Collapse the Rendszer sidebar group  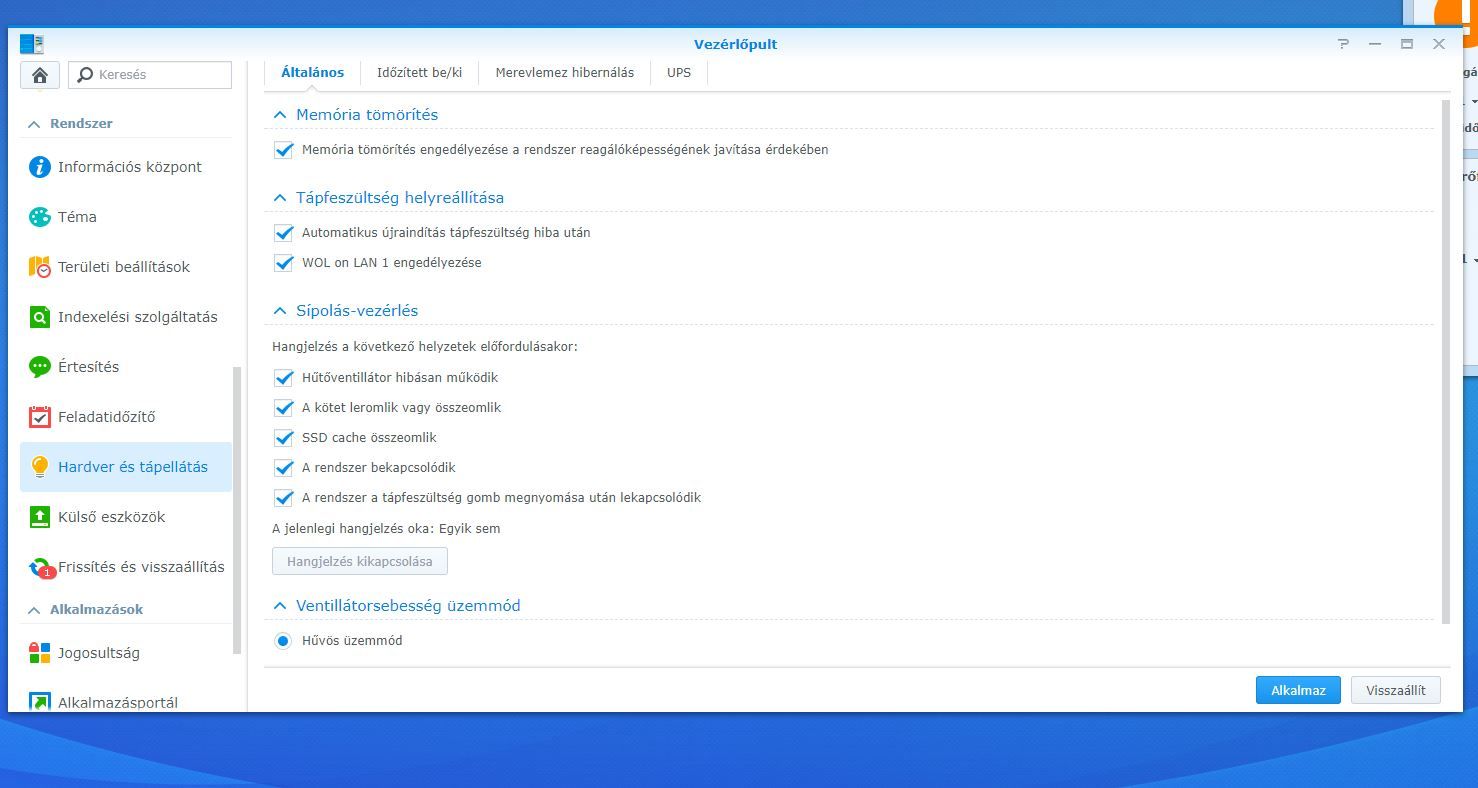pyautogui.click(x=34, y=124)
